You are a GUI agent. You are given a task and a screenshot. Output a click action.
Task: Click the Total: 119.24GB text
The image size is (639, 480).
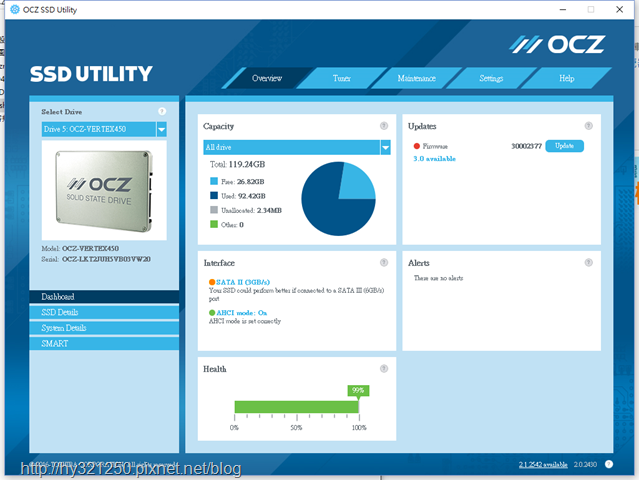pyautogui.click(x=238, y=164)
